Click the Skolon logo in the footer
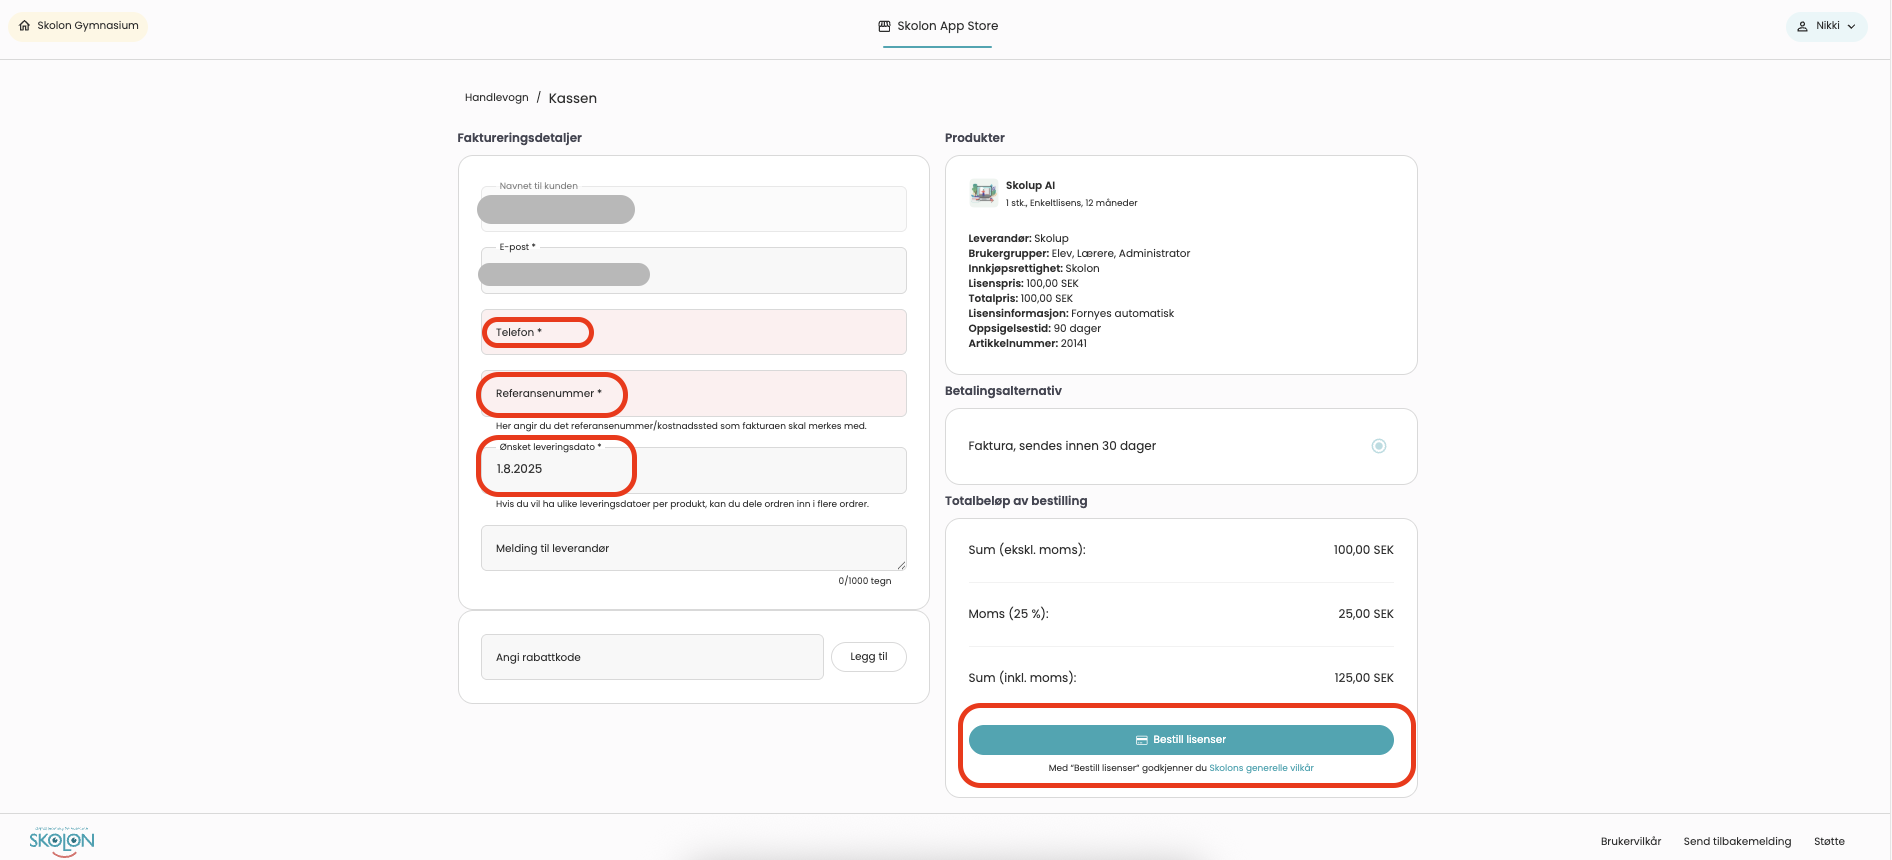The height and width of the screenshot is (860, 1892). pos(62,841)
